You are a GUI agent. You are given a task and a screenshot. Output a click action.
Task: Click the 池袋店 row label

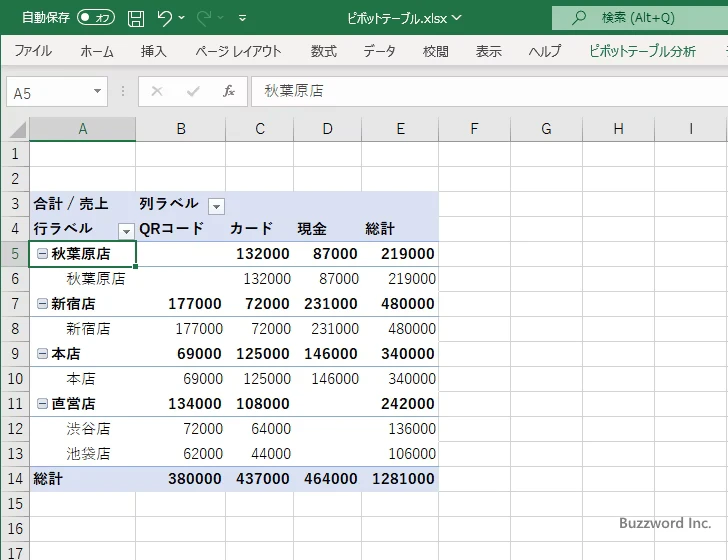[x=88, y=454]
